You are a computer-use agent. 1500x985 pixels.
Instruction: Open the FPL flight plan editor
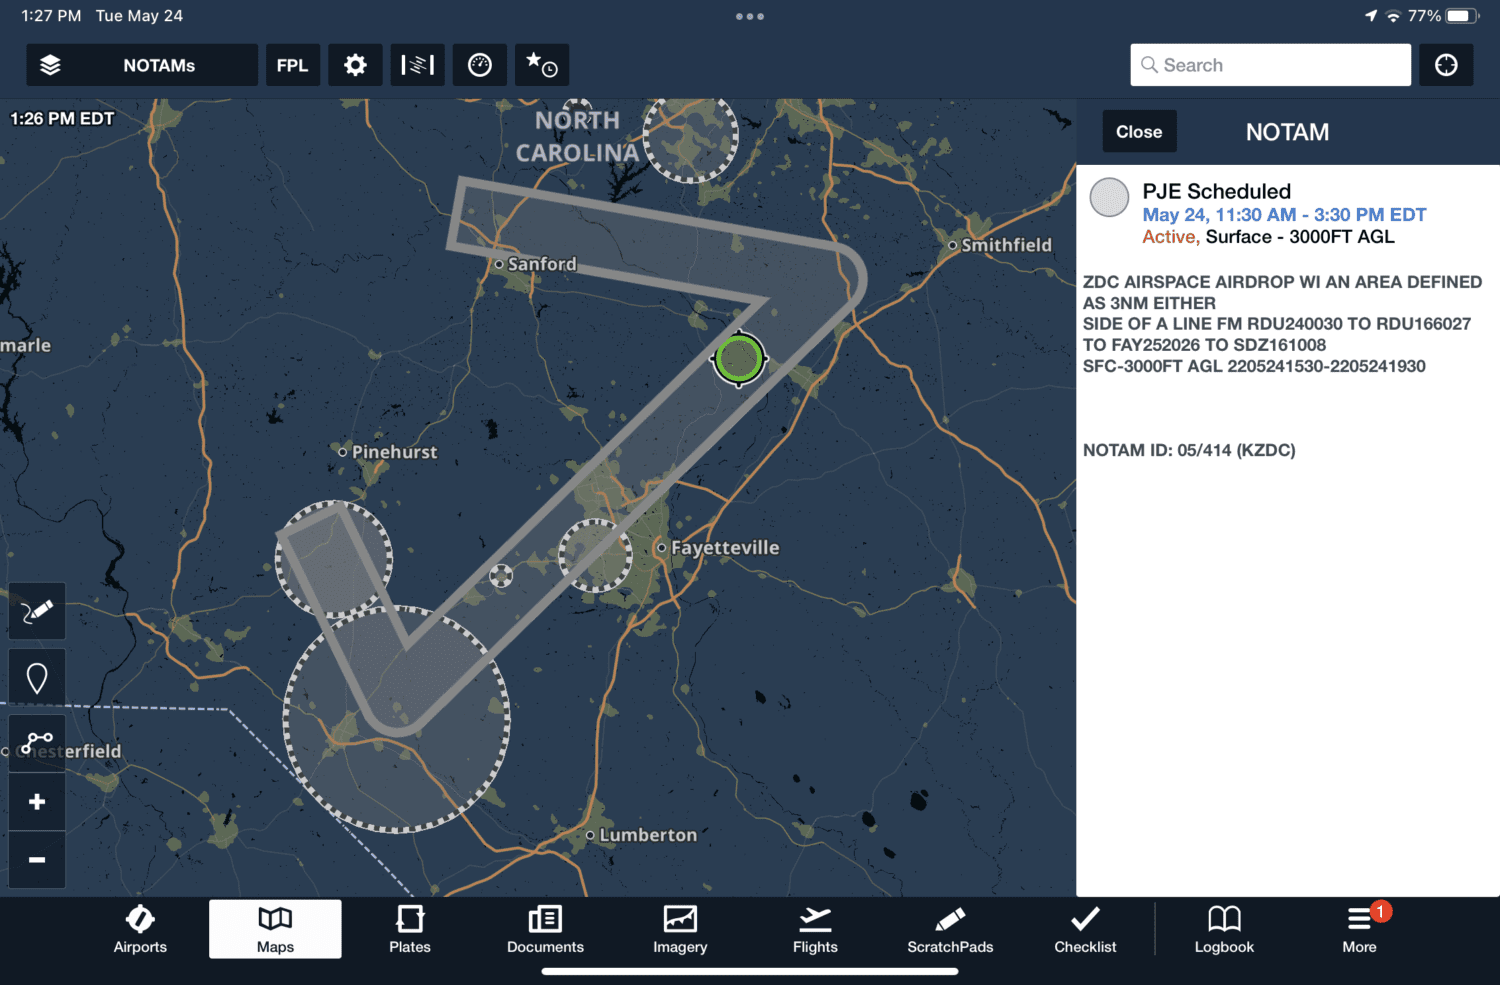pyautogui.click(x=292, y=64)
